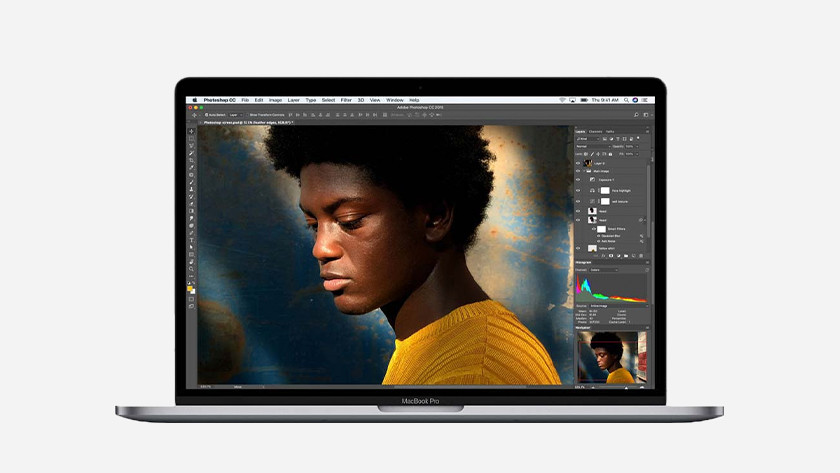This screenshot has height=473, width=840.
Task: Click the background color swatch
Action: click(193, 291)
